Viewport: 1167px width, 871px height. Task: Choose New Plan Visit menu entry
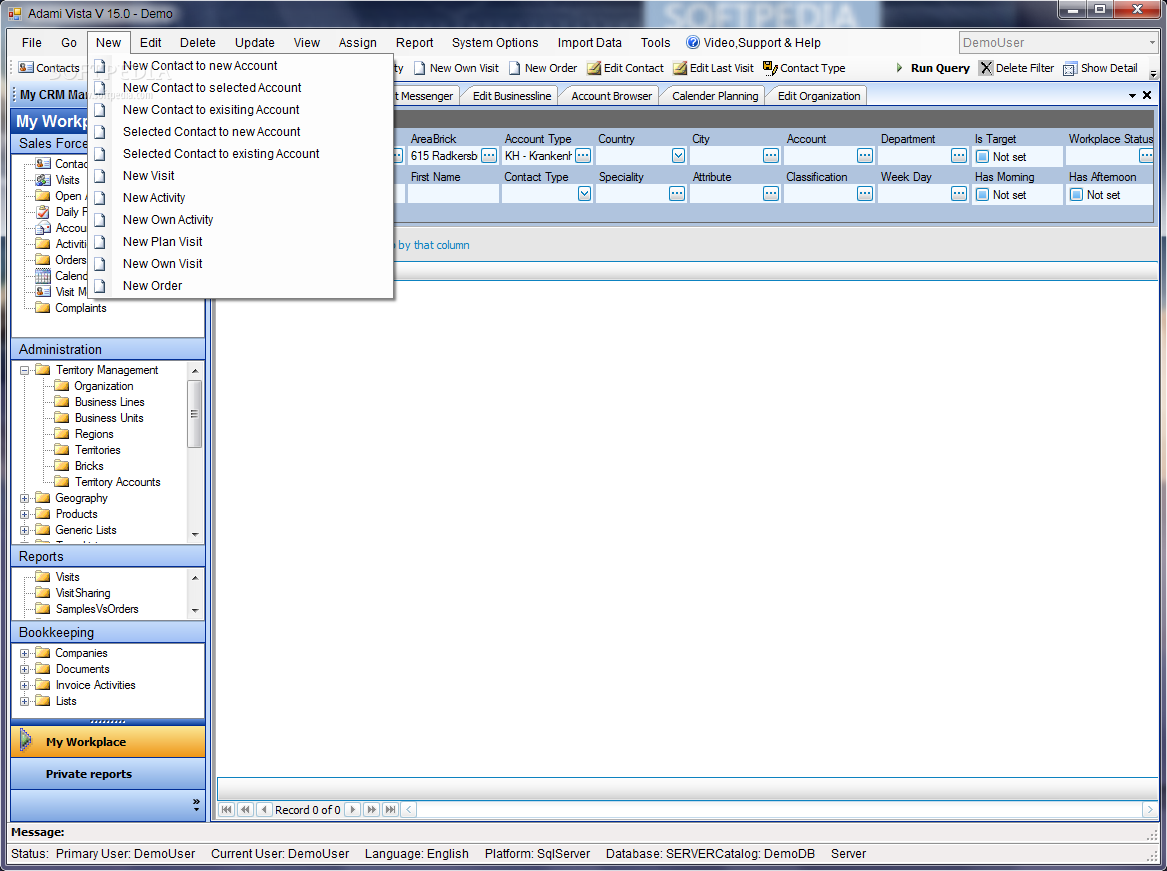(163, 242)
